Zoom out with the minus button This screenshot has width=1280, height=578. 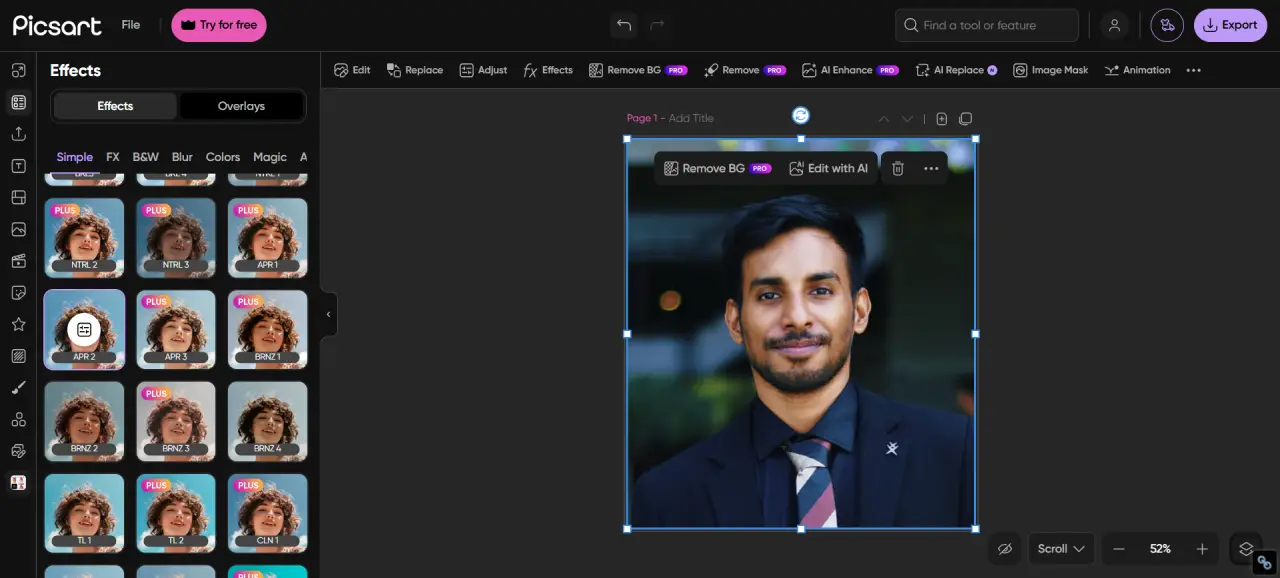pyautogui.click(x=1119, y=549)
